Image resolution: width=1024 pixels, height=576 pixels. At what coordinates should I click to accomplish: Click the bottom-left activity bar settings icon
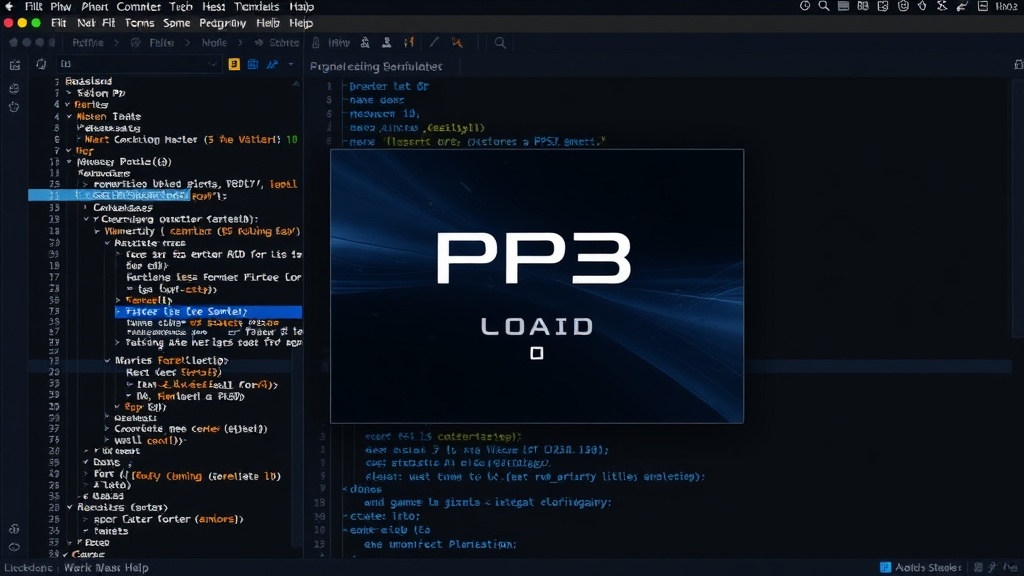[x=14, y=529]
